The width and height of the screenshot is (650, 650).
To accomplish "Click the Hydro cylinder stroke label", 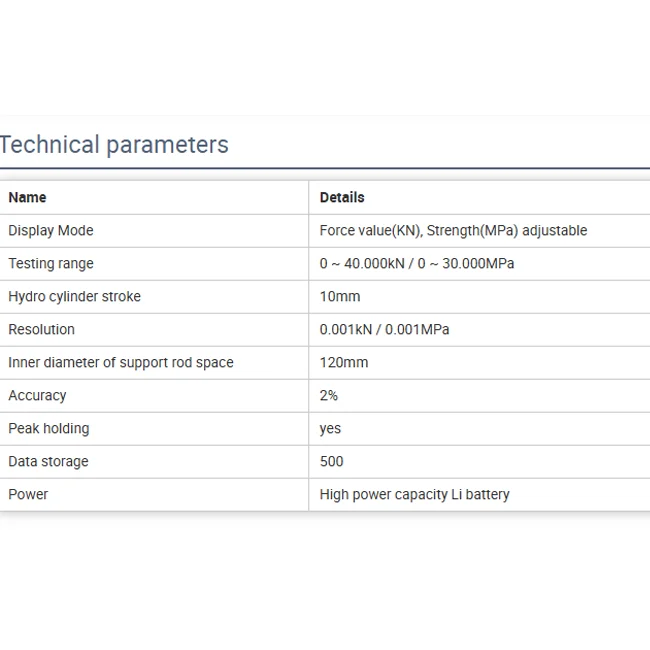I will tap(75, 296).
